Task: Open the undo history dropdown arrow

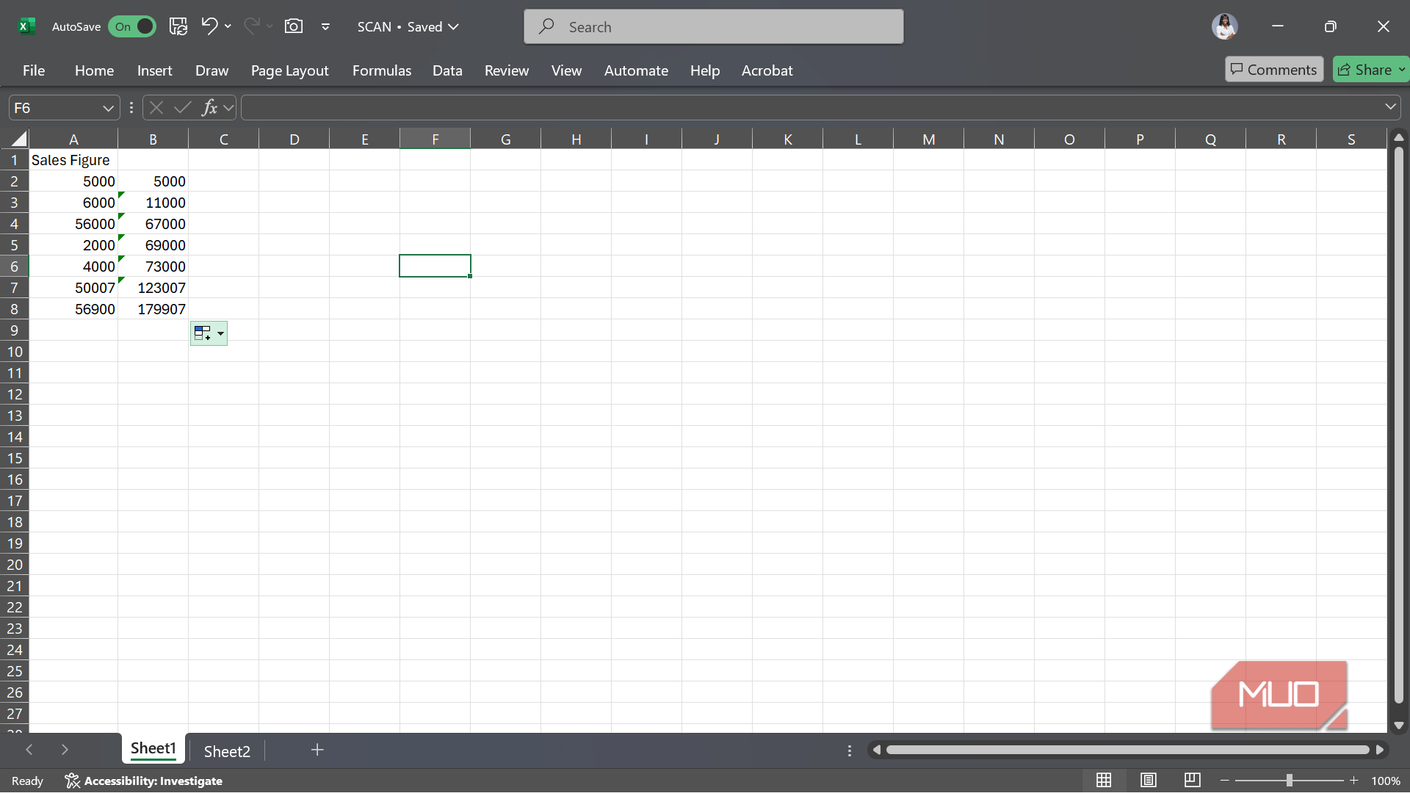Action: [x=228, y=27]
